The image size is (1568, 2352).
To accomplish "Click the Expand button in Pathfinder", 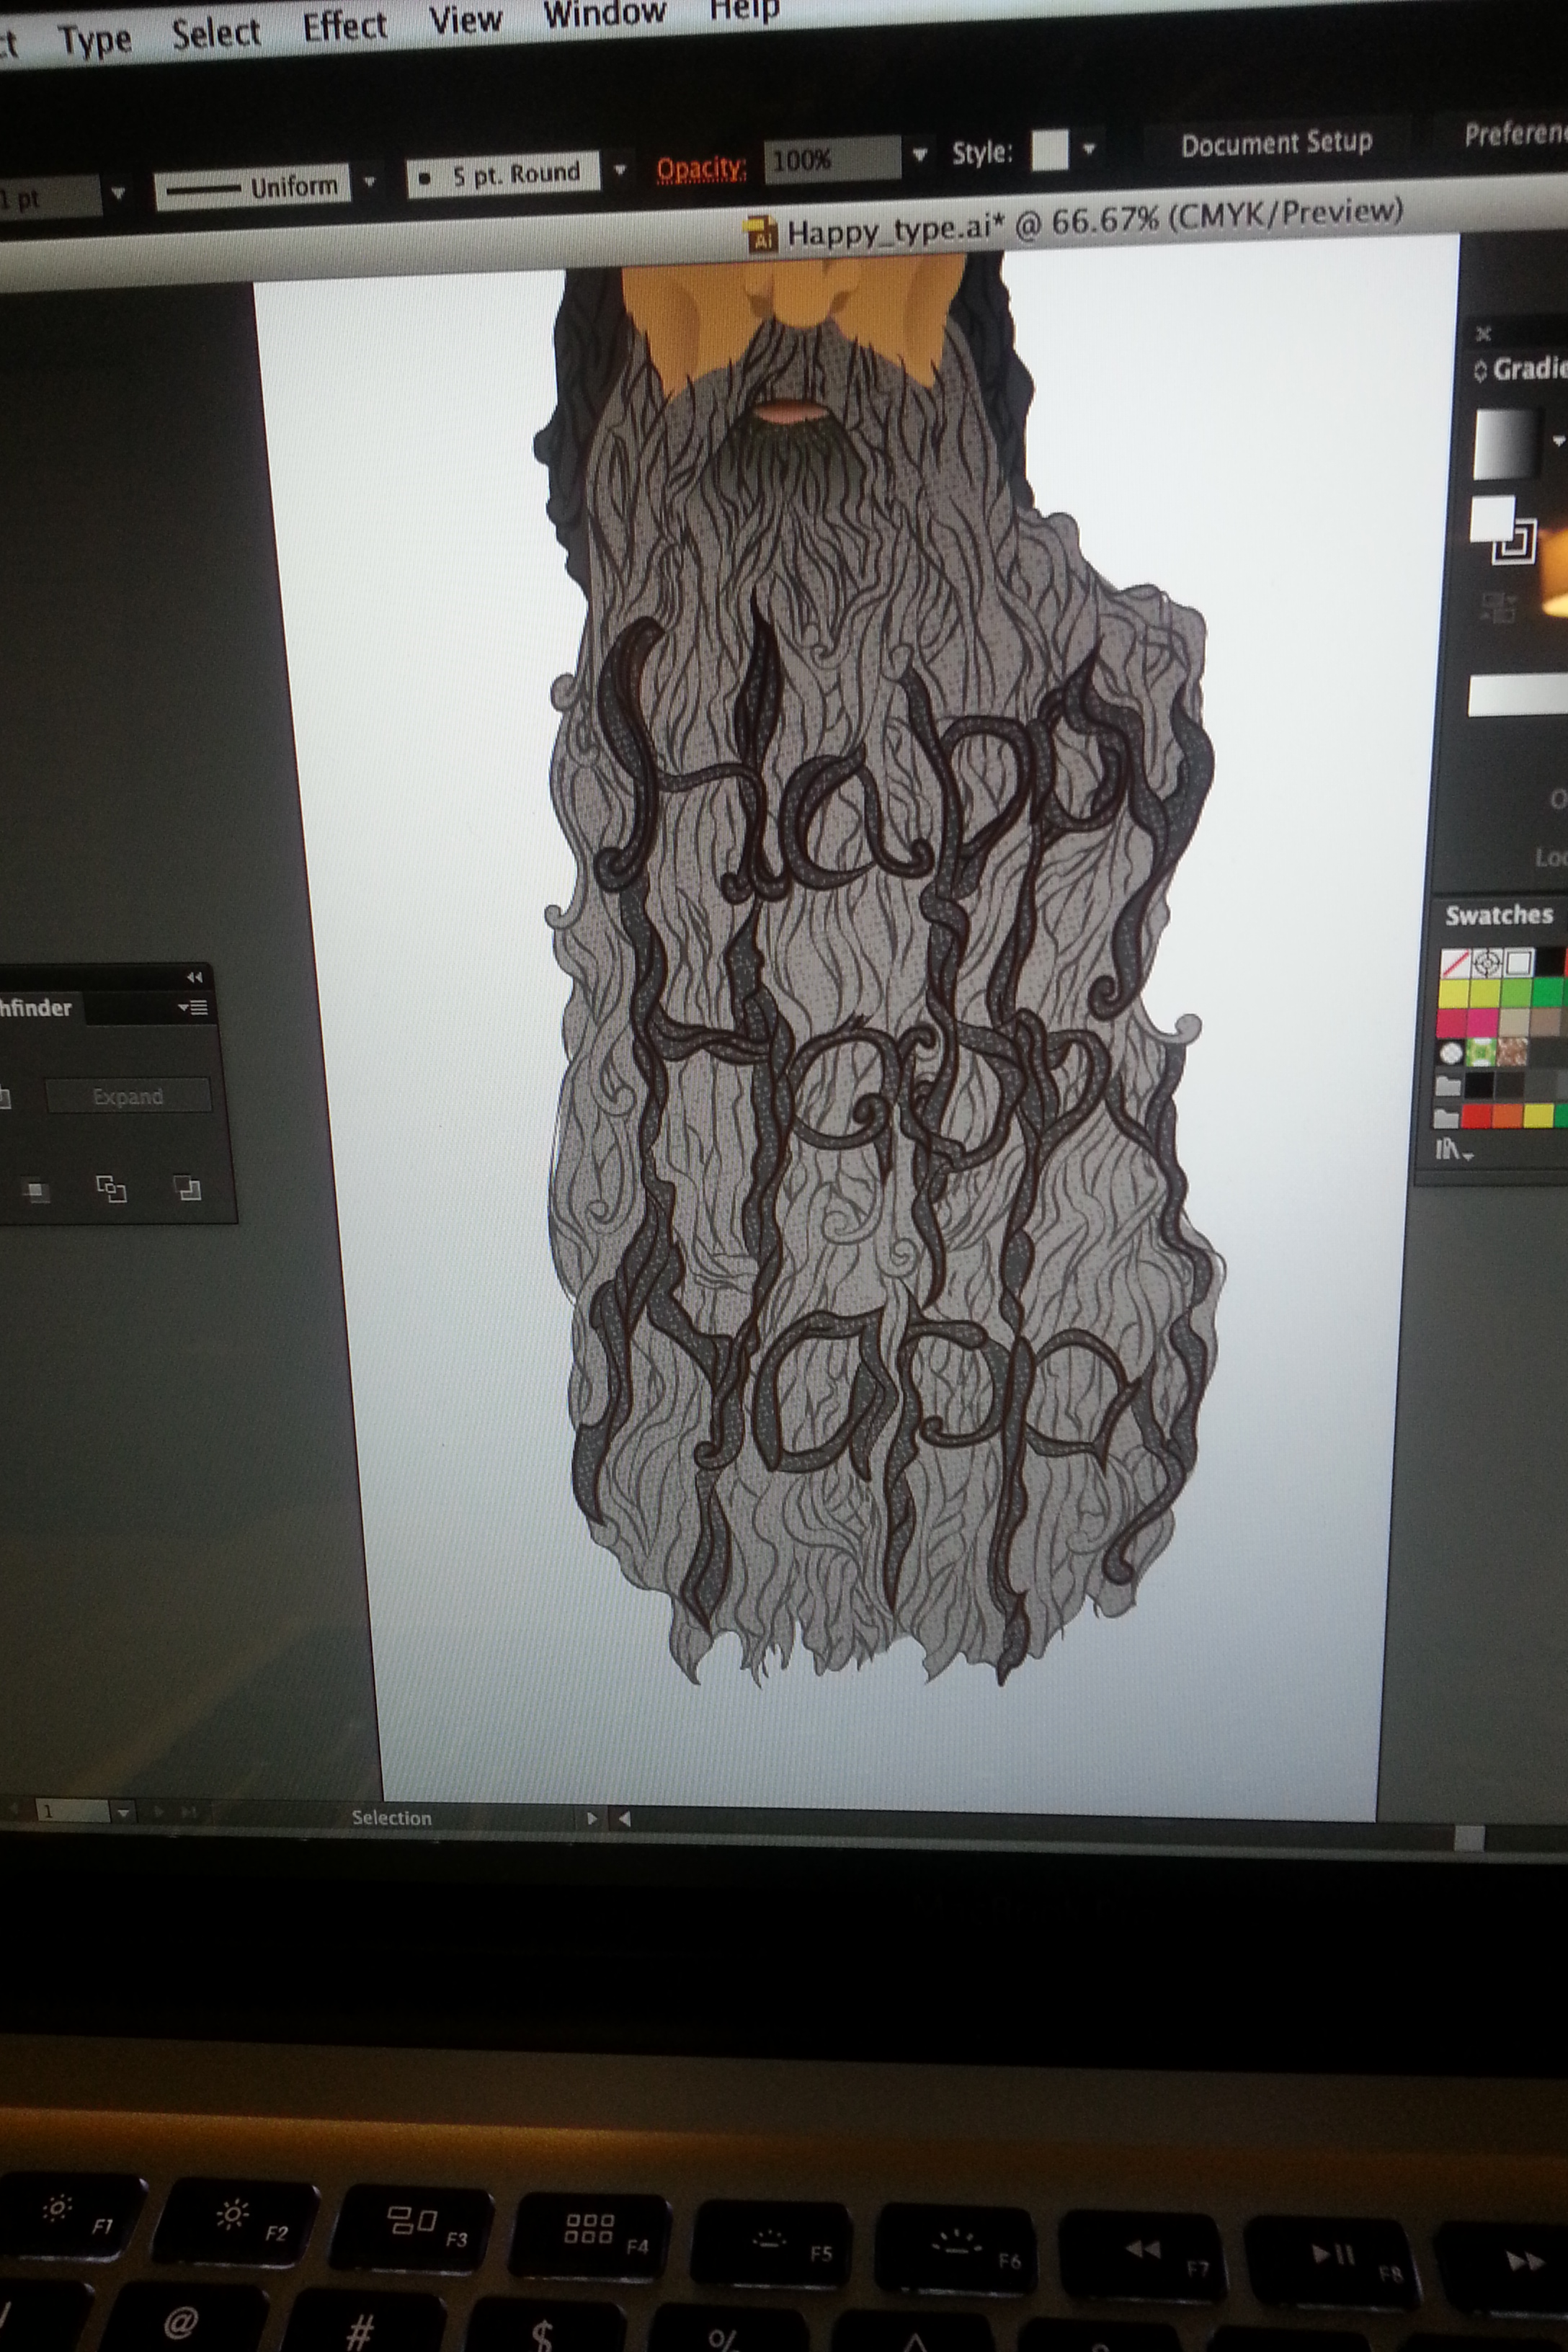I will tap(128, 1096).
